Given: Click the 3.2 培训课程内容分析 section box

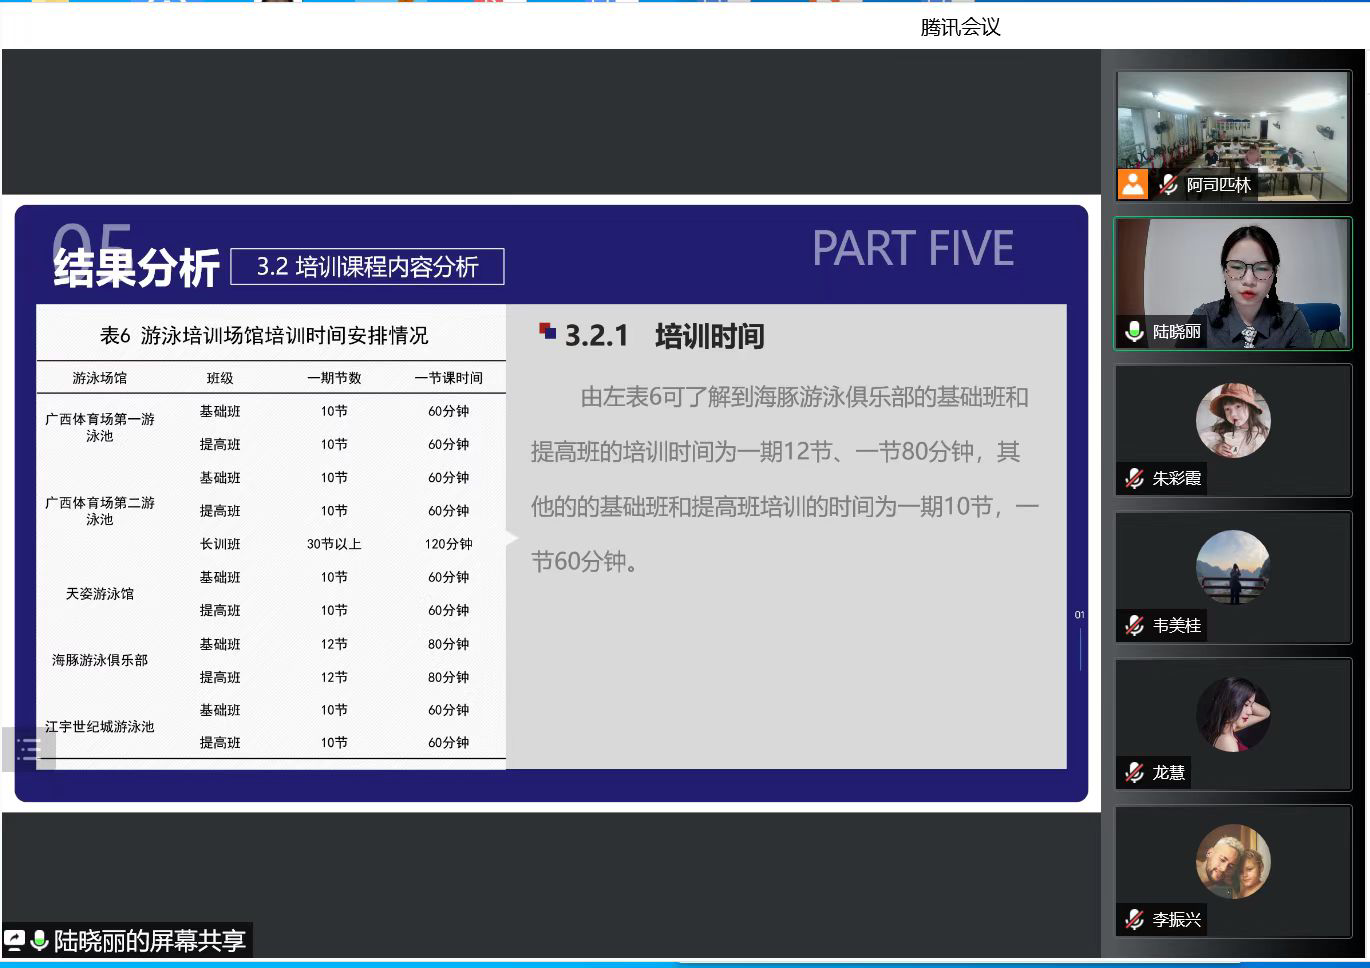Looking at the screenshot, I should point(367,267).
